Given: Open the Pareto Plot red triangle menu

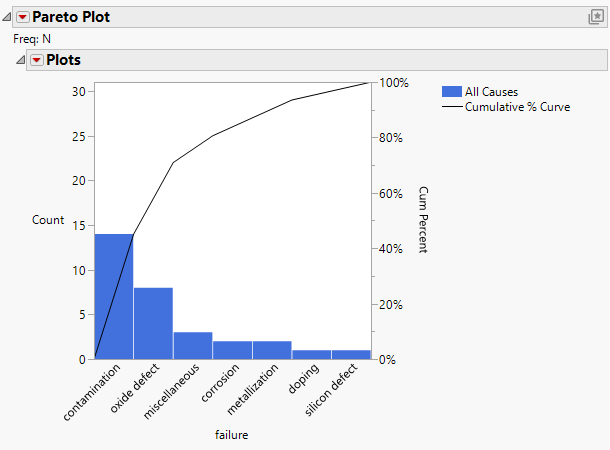Looking at the screenshot, I should click(22, 17).
